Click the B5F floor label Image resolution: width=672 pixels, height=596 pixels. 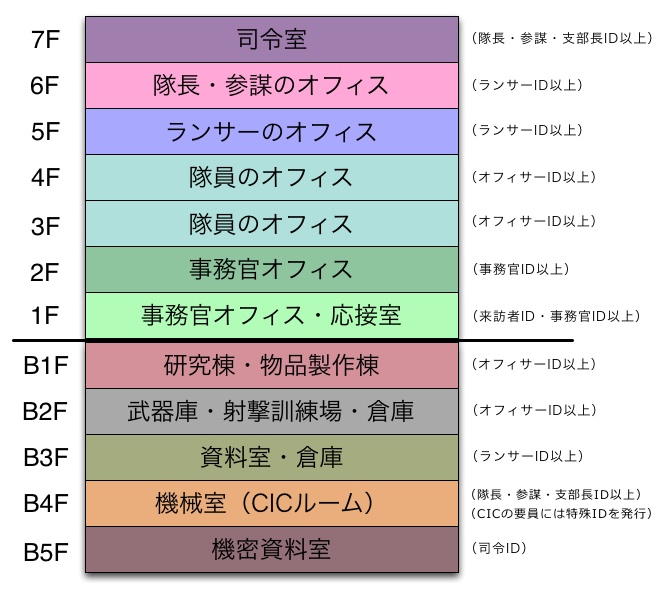[45, 552]
